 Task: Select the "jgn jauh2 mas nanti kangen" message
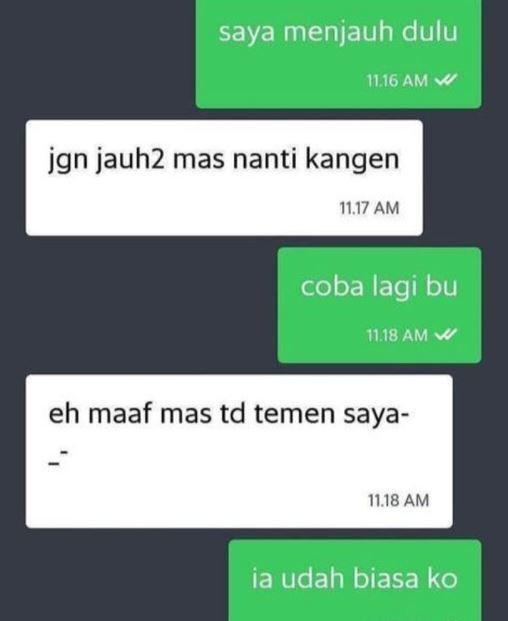224,178
